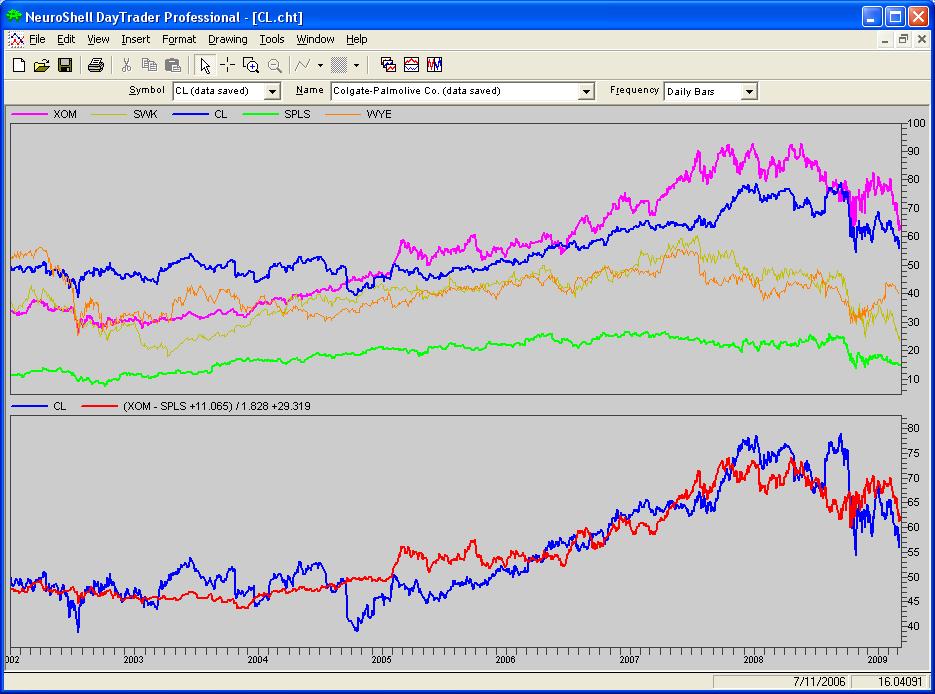Screen dimensions: 935x694
Task: Save the chart with floppy disk icon
Action: 65,65
